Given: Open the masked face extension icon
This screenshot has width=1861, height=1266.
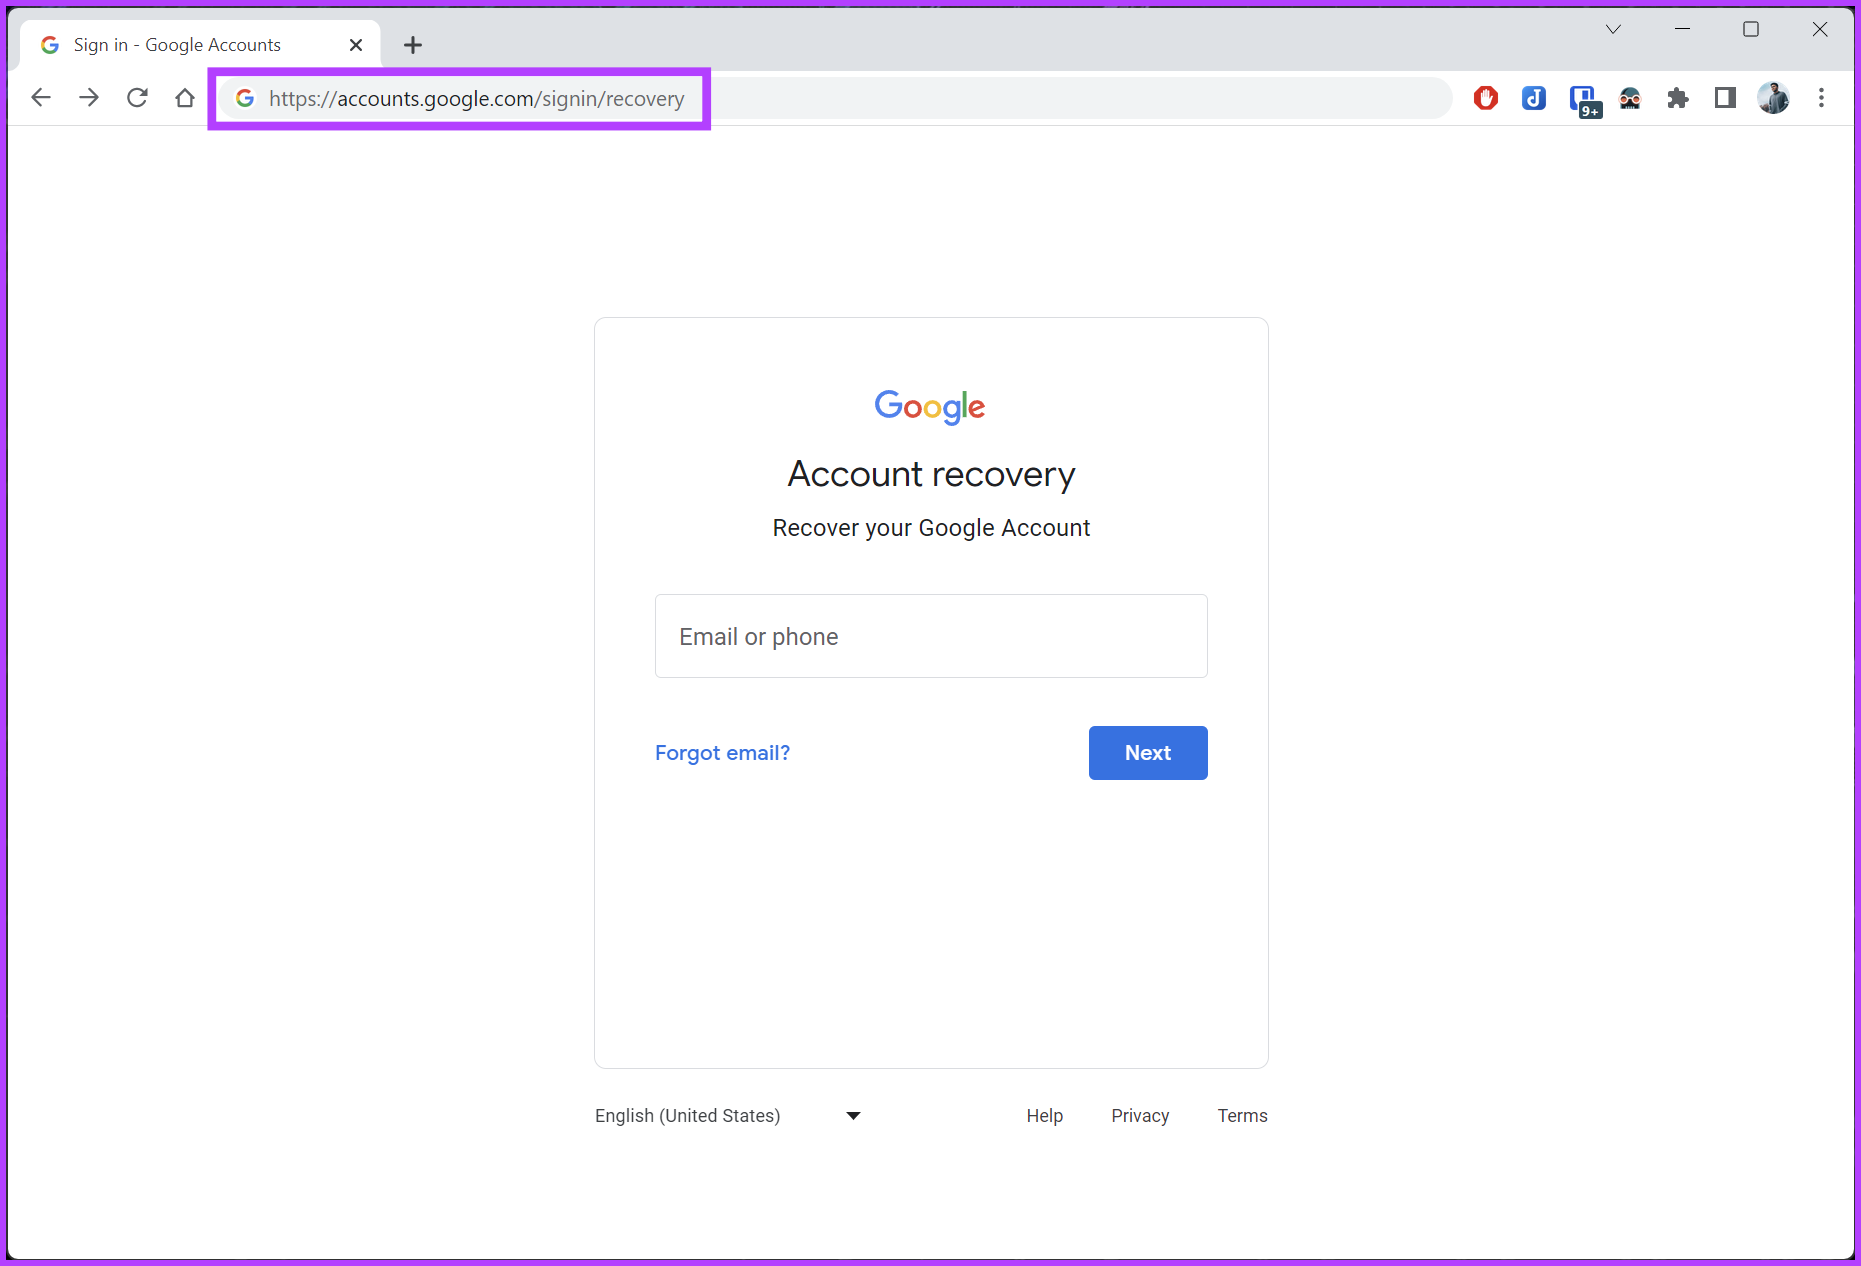Looking at the screenshot, I should [x=1630, y=98].
